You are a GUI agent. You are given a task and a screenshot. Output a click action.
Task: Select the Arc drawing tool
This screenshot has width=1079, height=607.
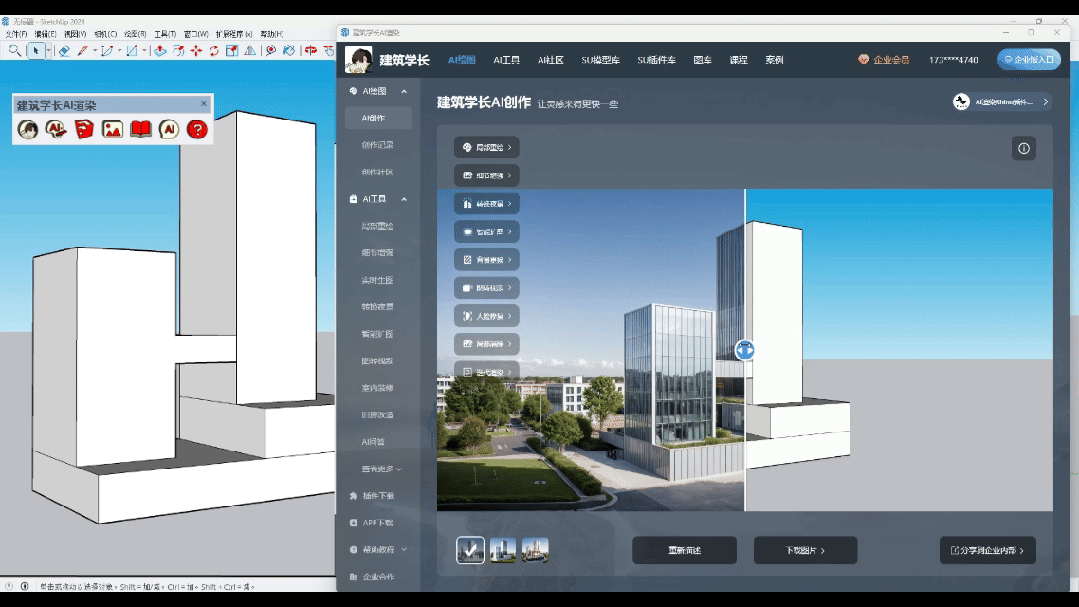(107, 50)
